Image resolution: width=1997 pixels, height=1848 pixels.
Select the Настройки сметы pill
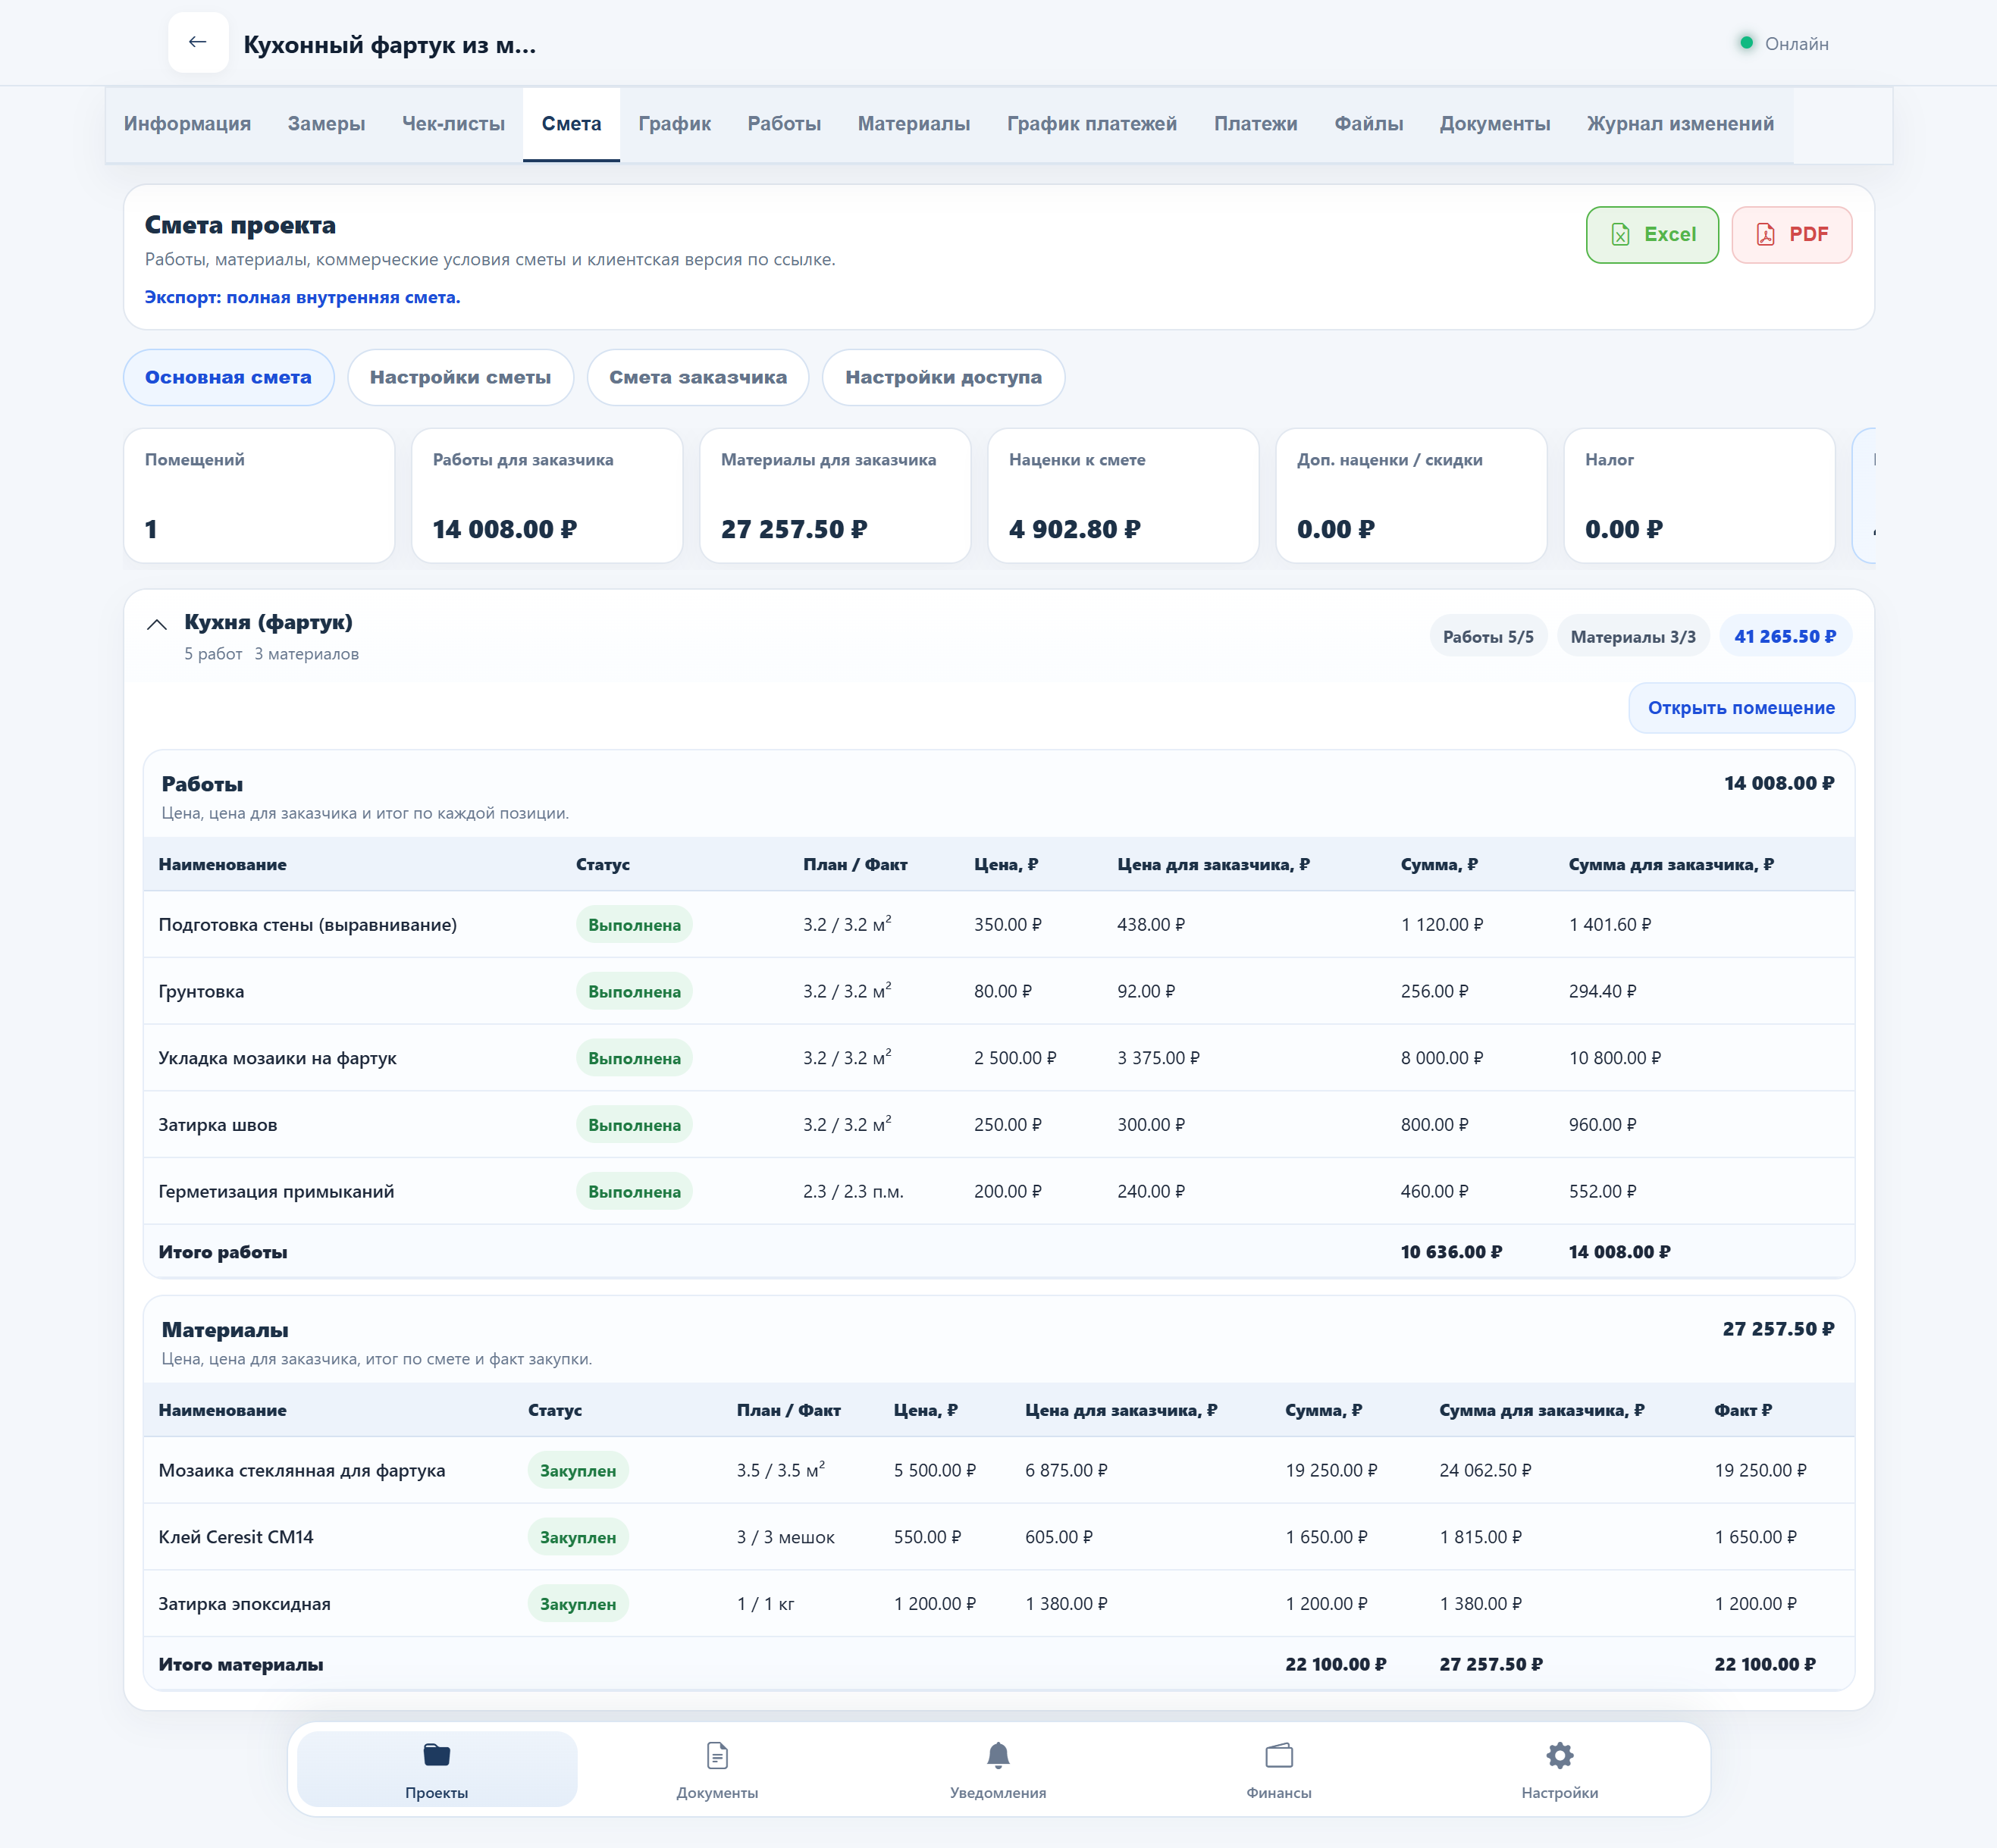460,377
